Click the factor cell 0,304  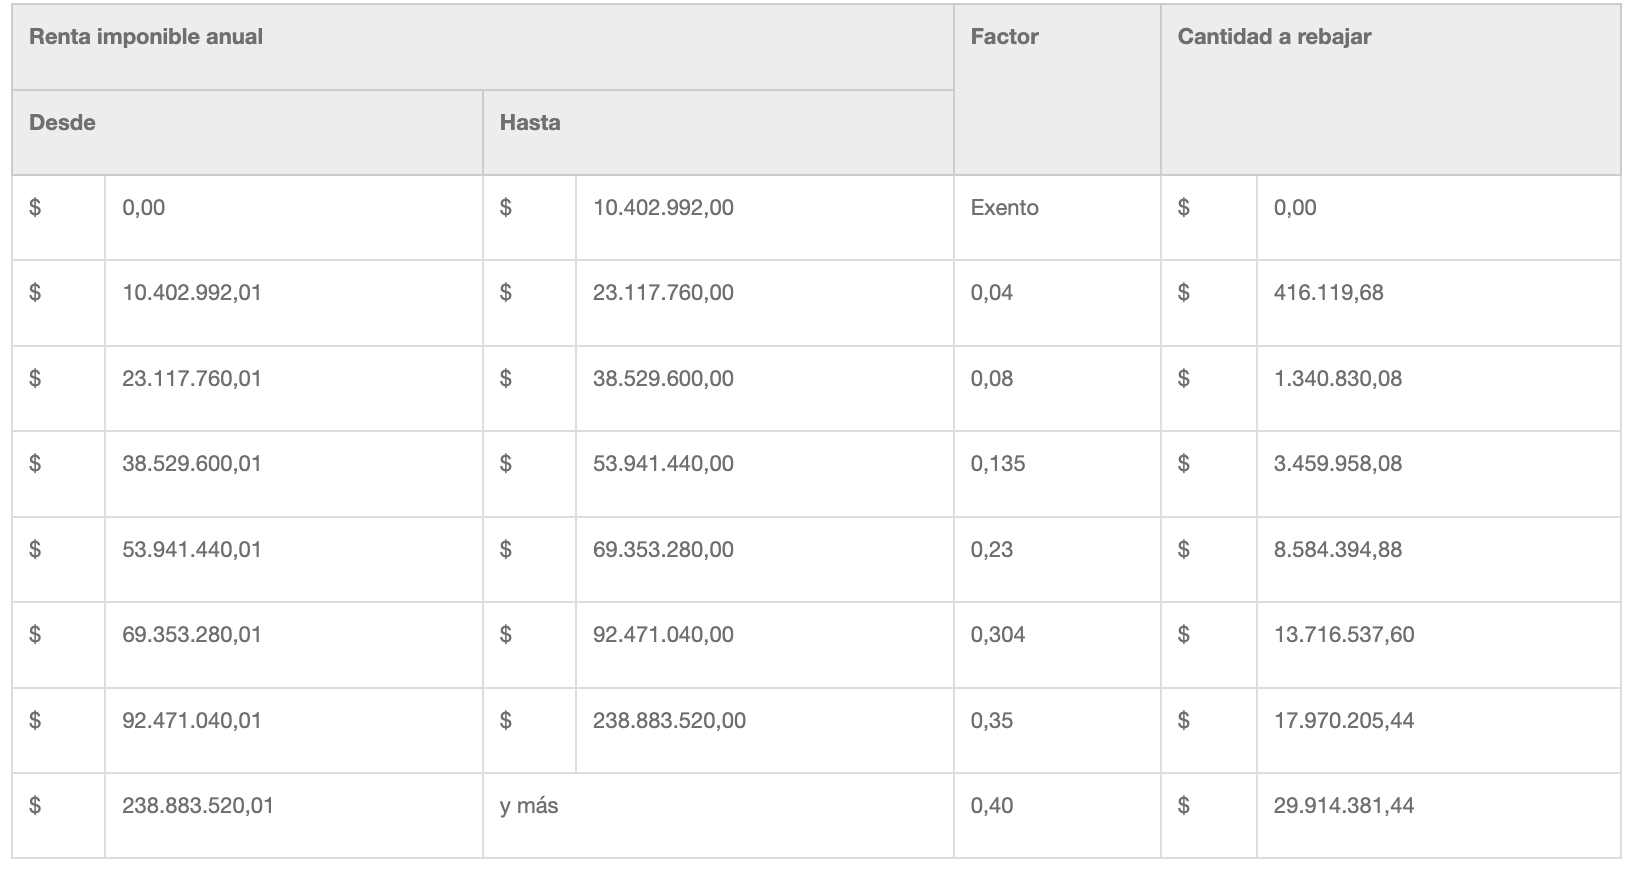pyautogui.click(x=998, y=635)
